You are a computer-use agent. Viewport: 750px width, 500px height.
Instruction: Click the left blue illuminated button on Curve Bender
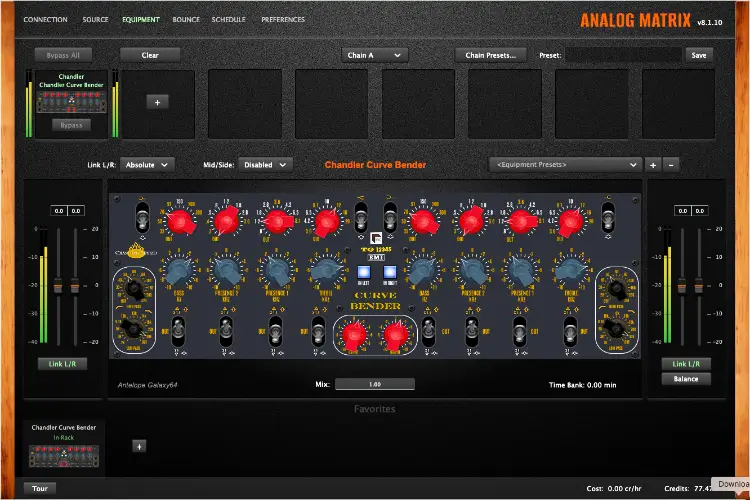pyautogui.click(x=365, y=273)
